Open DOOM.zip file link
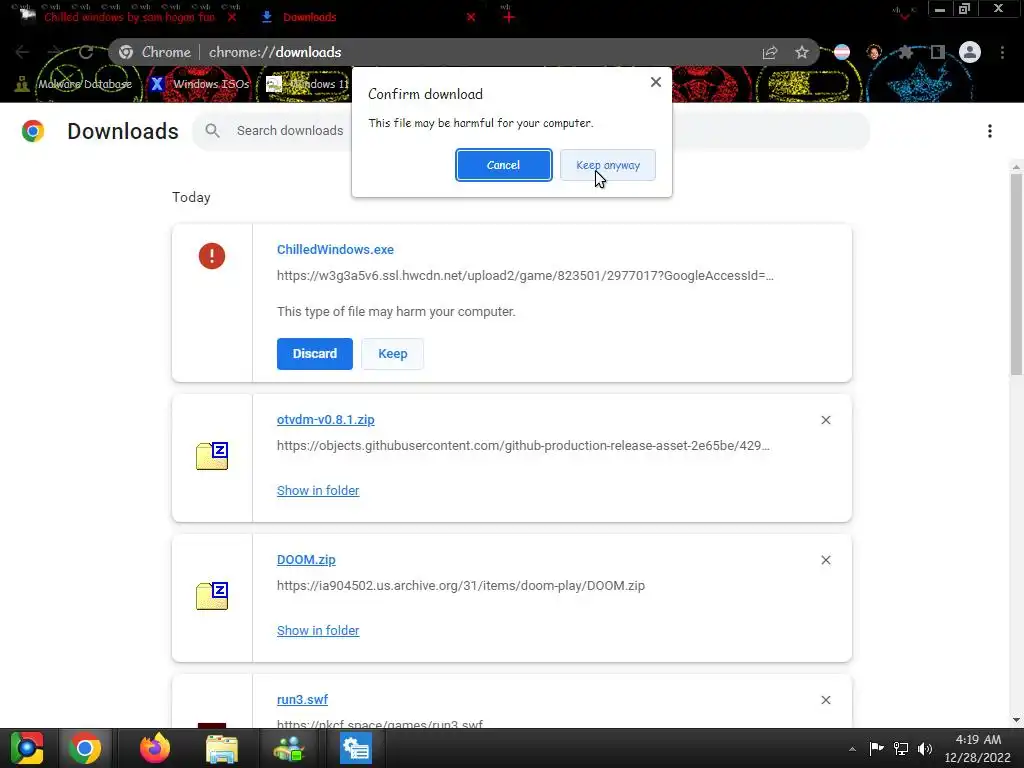The image size is (1024, 768). pyautogui.click(x=306, y=560)
